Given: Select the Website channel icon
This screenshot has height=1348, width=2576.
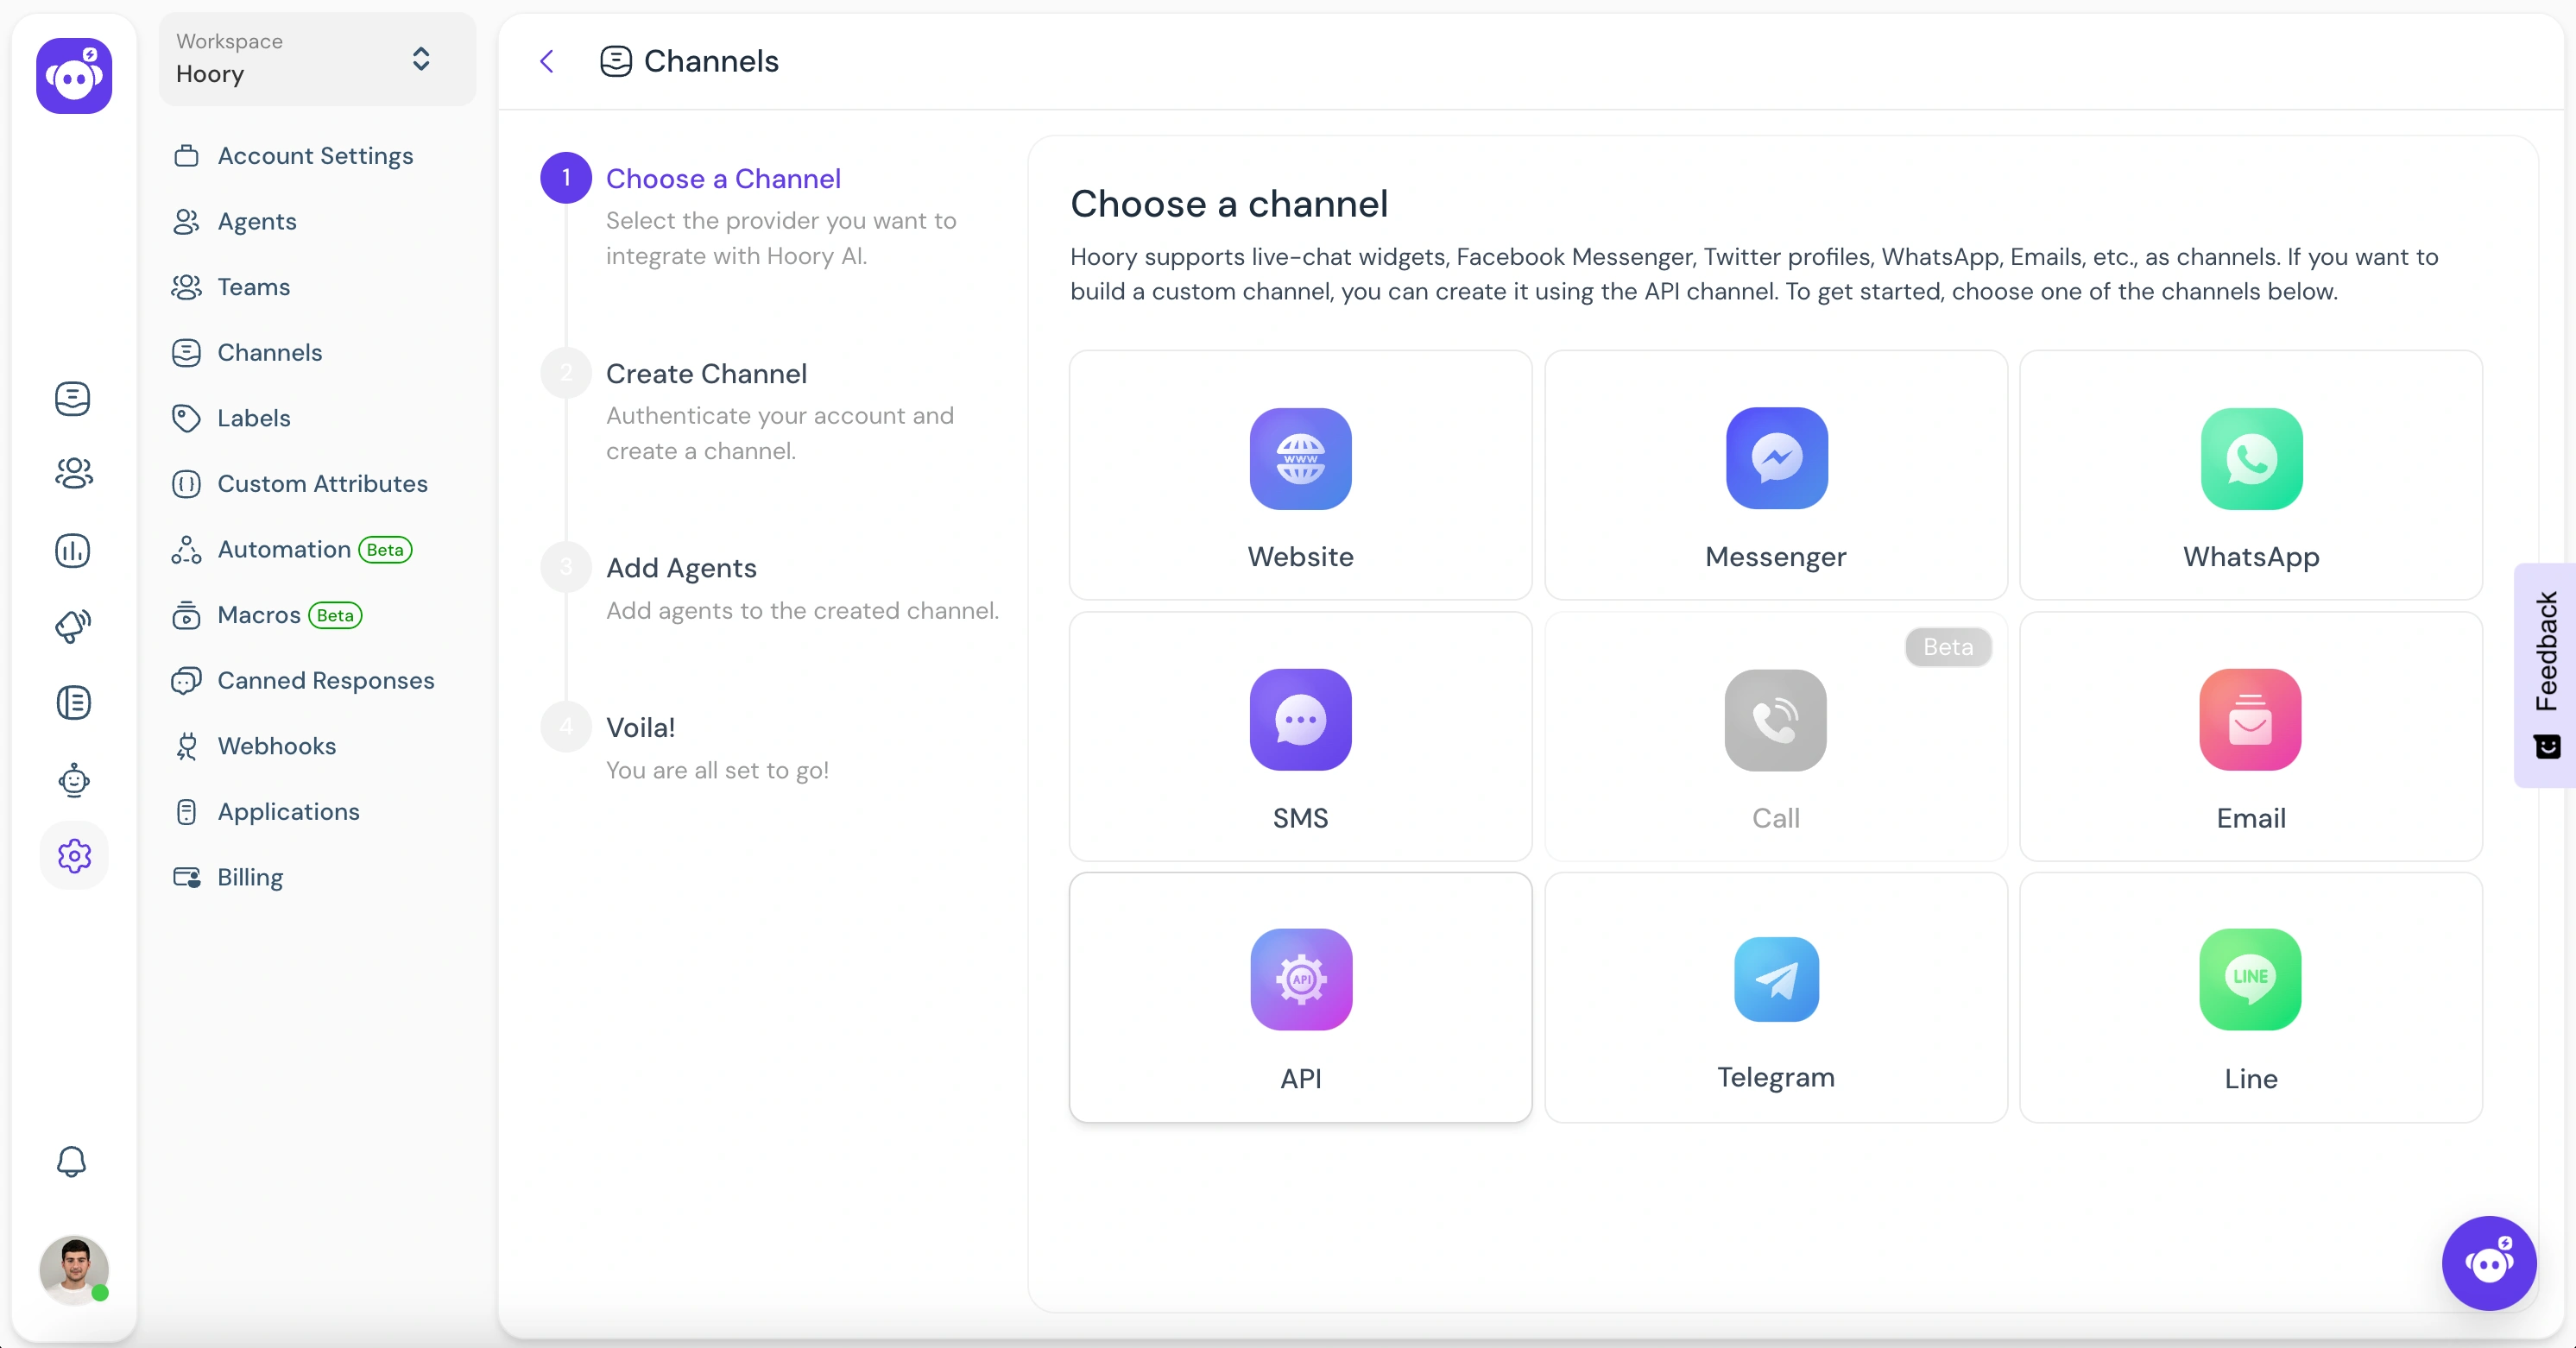Looking at the screenshot, I should pos(1302,458).
